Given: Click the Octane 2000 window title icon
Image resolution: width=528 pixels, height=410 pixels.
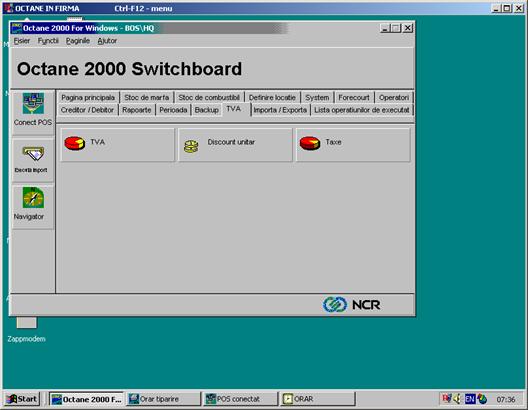Looking at the screenshot, I should point(16,28).
